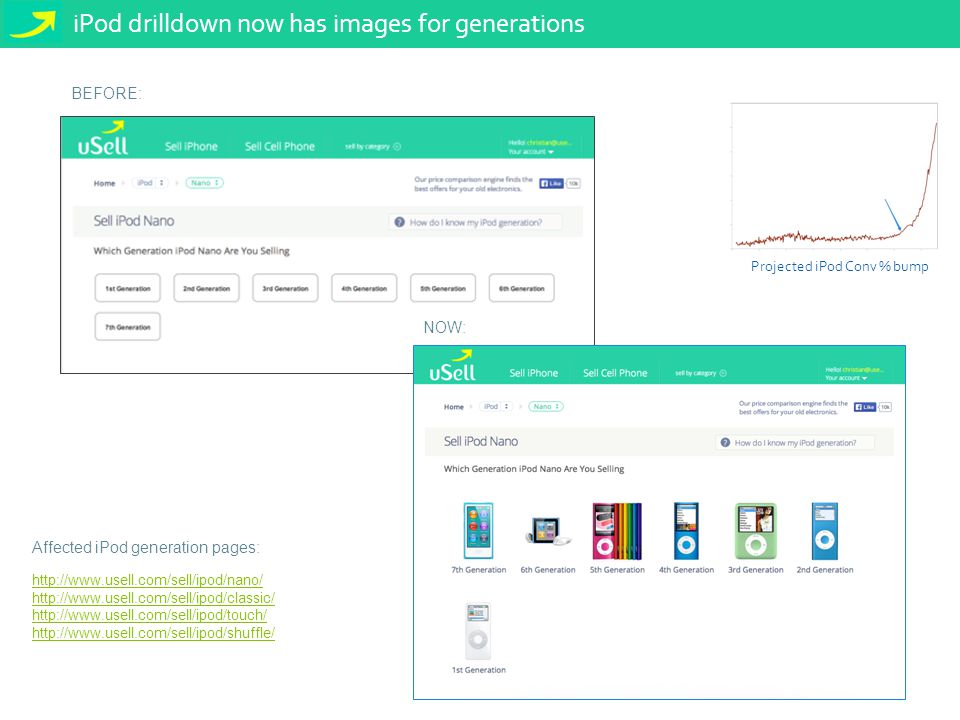Open the Your account menu in the BEFORE screenshot
Image resolution: width=960 pixels, height=720 pixels.
[x=531, y=151]
